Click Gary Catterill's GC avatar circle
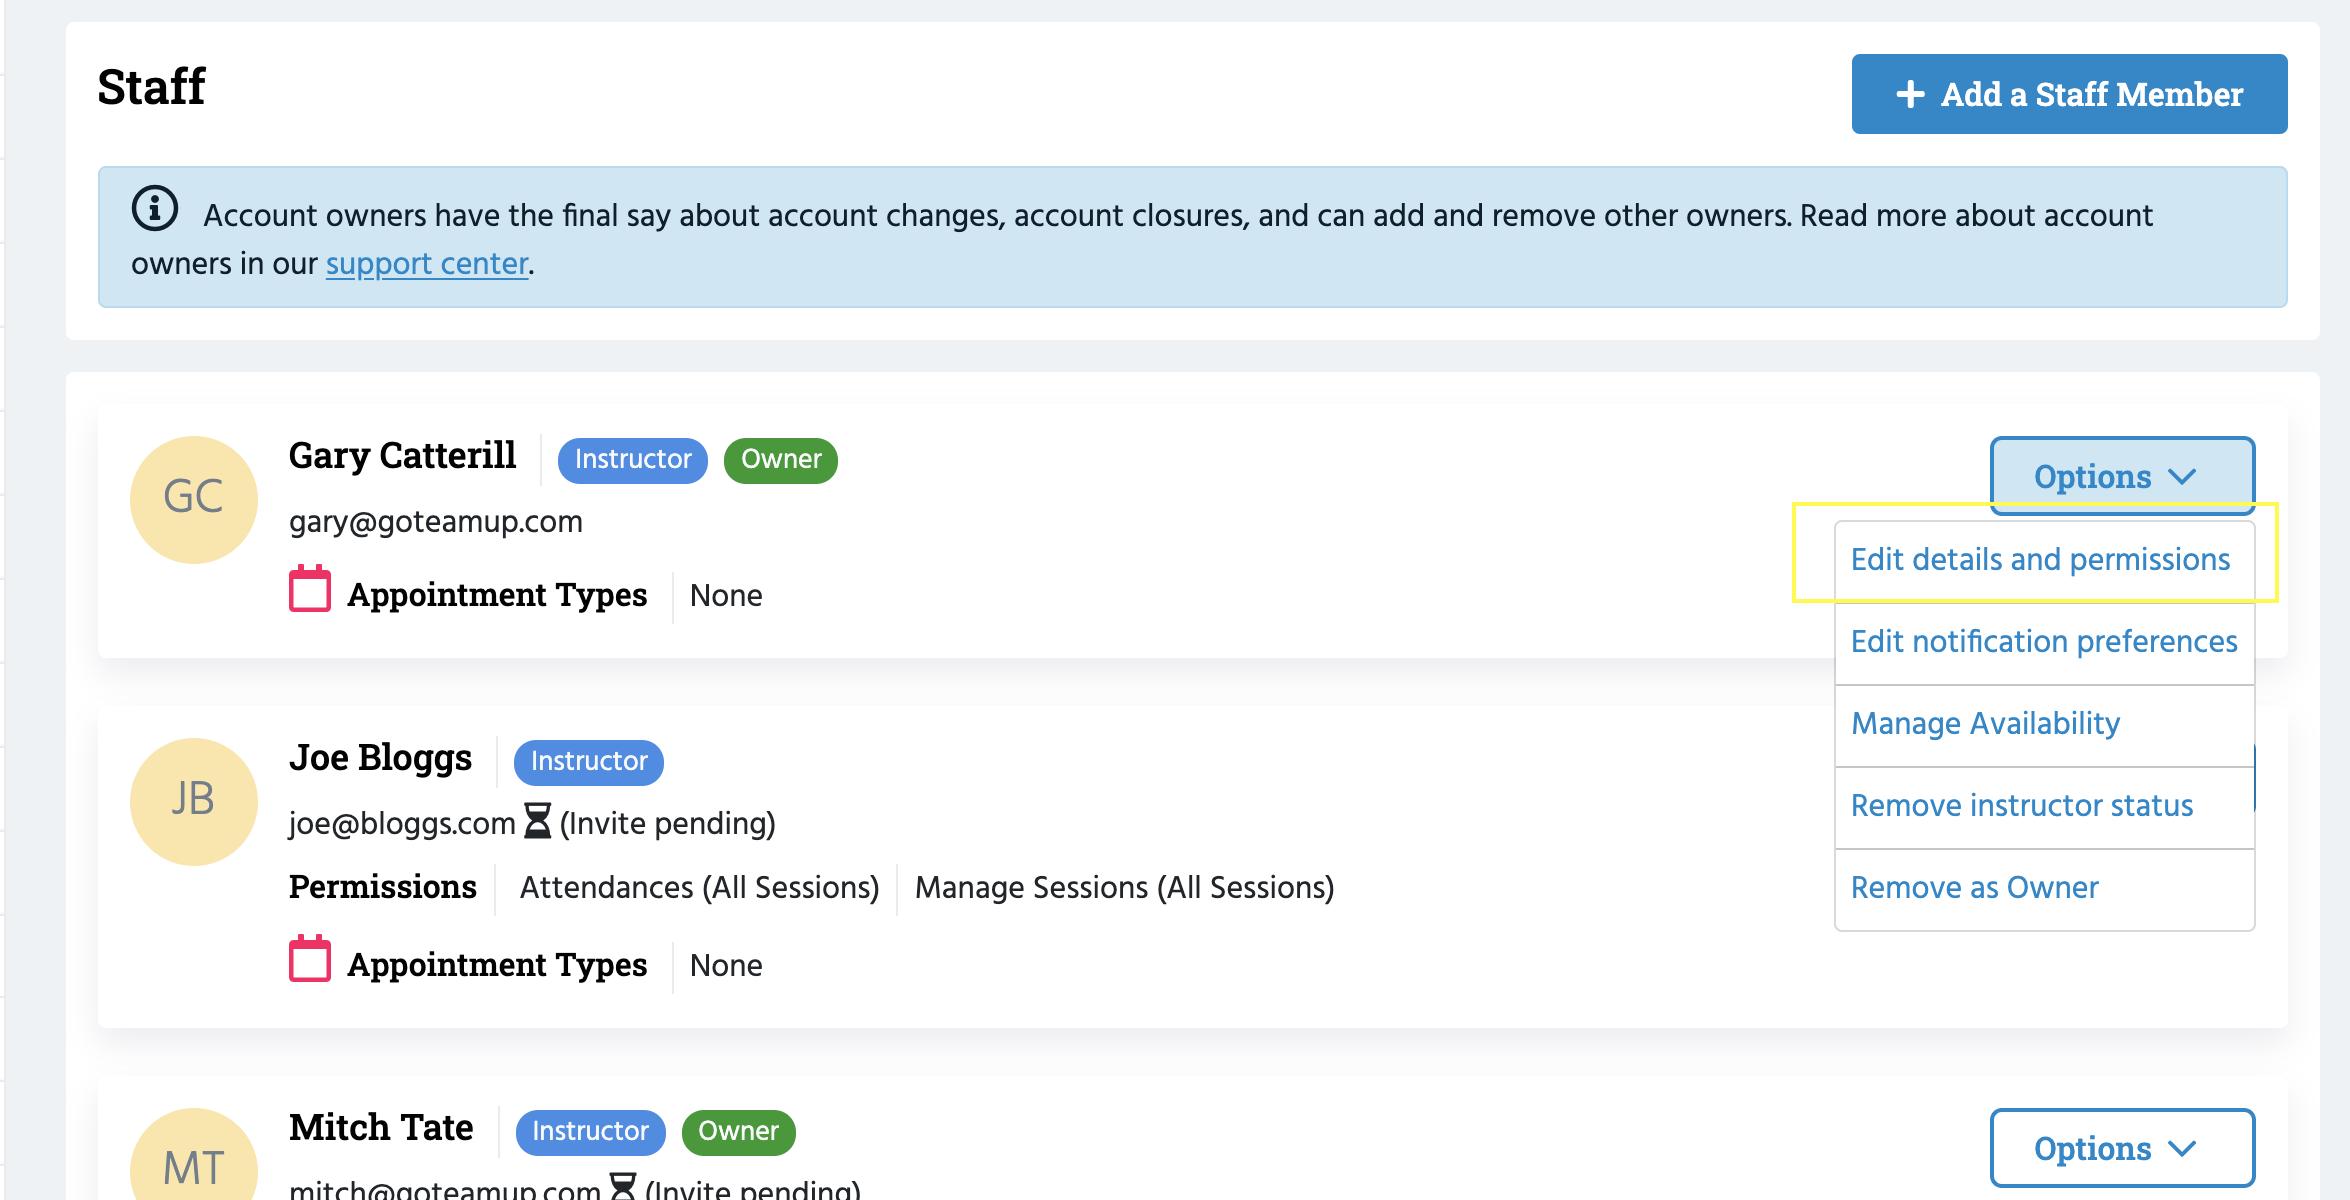The width and height of the screenshot is (2350, 1200). [194, 499]
